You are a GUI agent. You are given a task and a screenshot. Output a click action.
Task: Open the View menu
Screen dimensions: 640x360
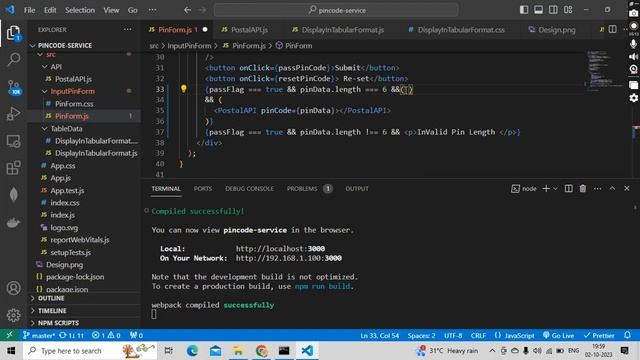pos(111,10)
